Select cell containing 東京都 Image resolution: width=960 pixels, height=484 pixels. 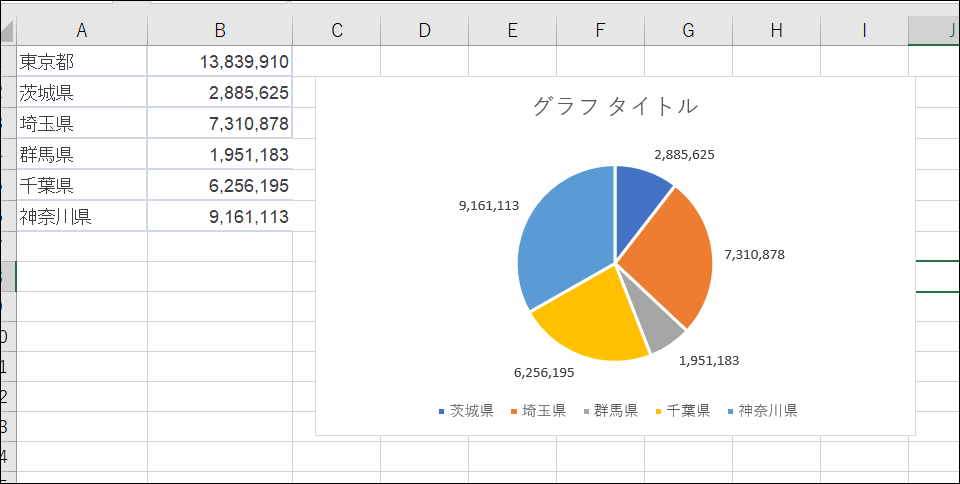81,61
